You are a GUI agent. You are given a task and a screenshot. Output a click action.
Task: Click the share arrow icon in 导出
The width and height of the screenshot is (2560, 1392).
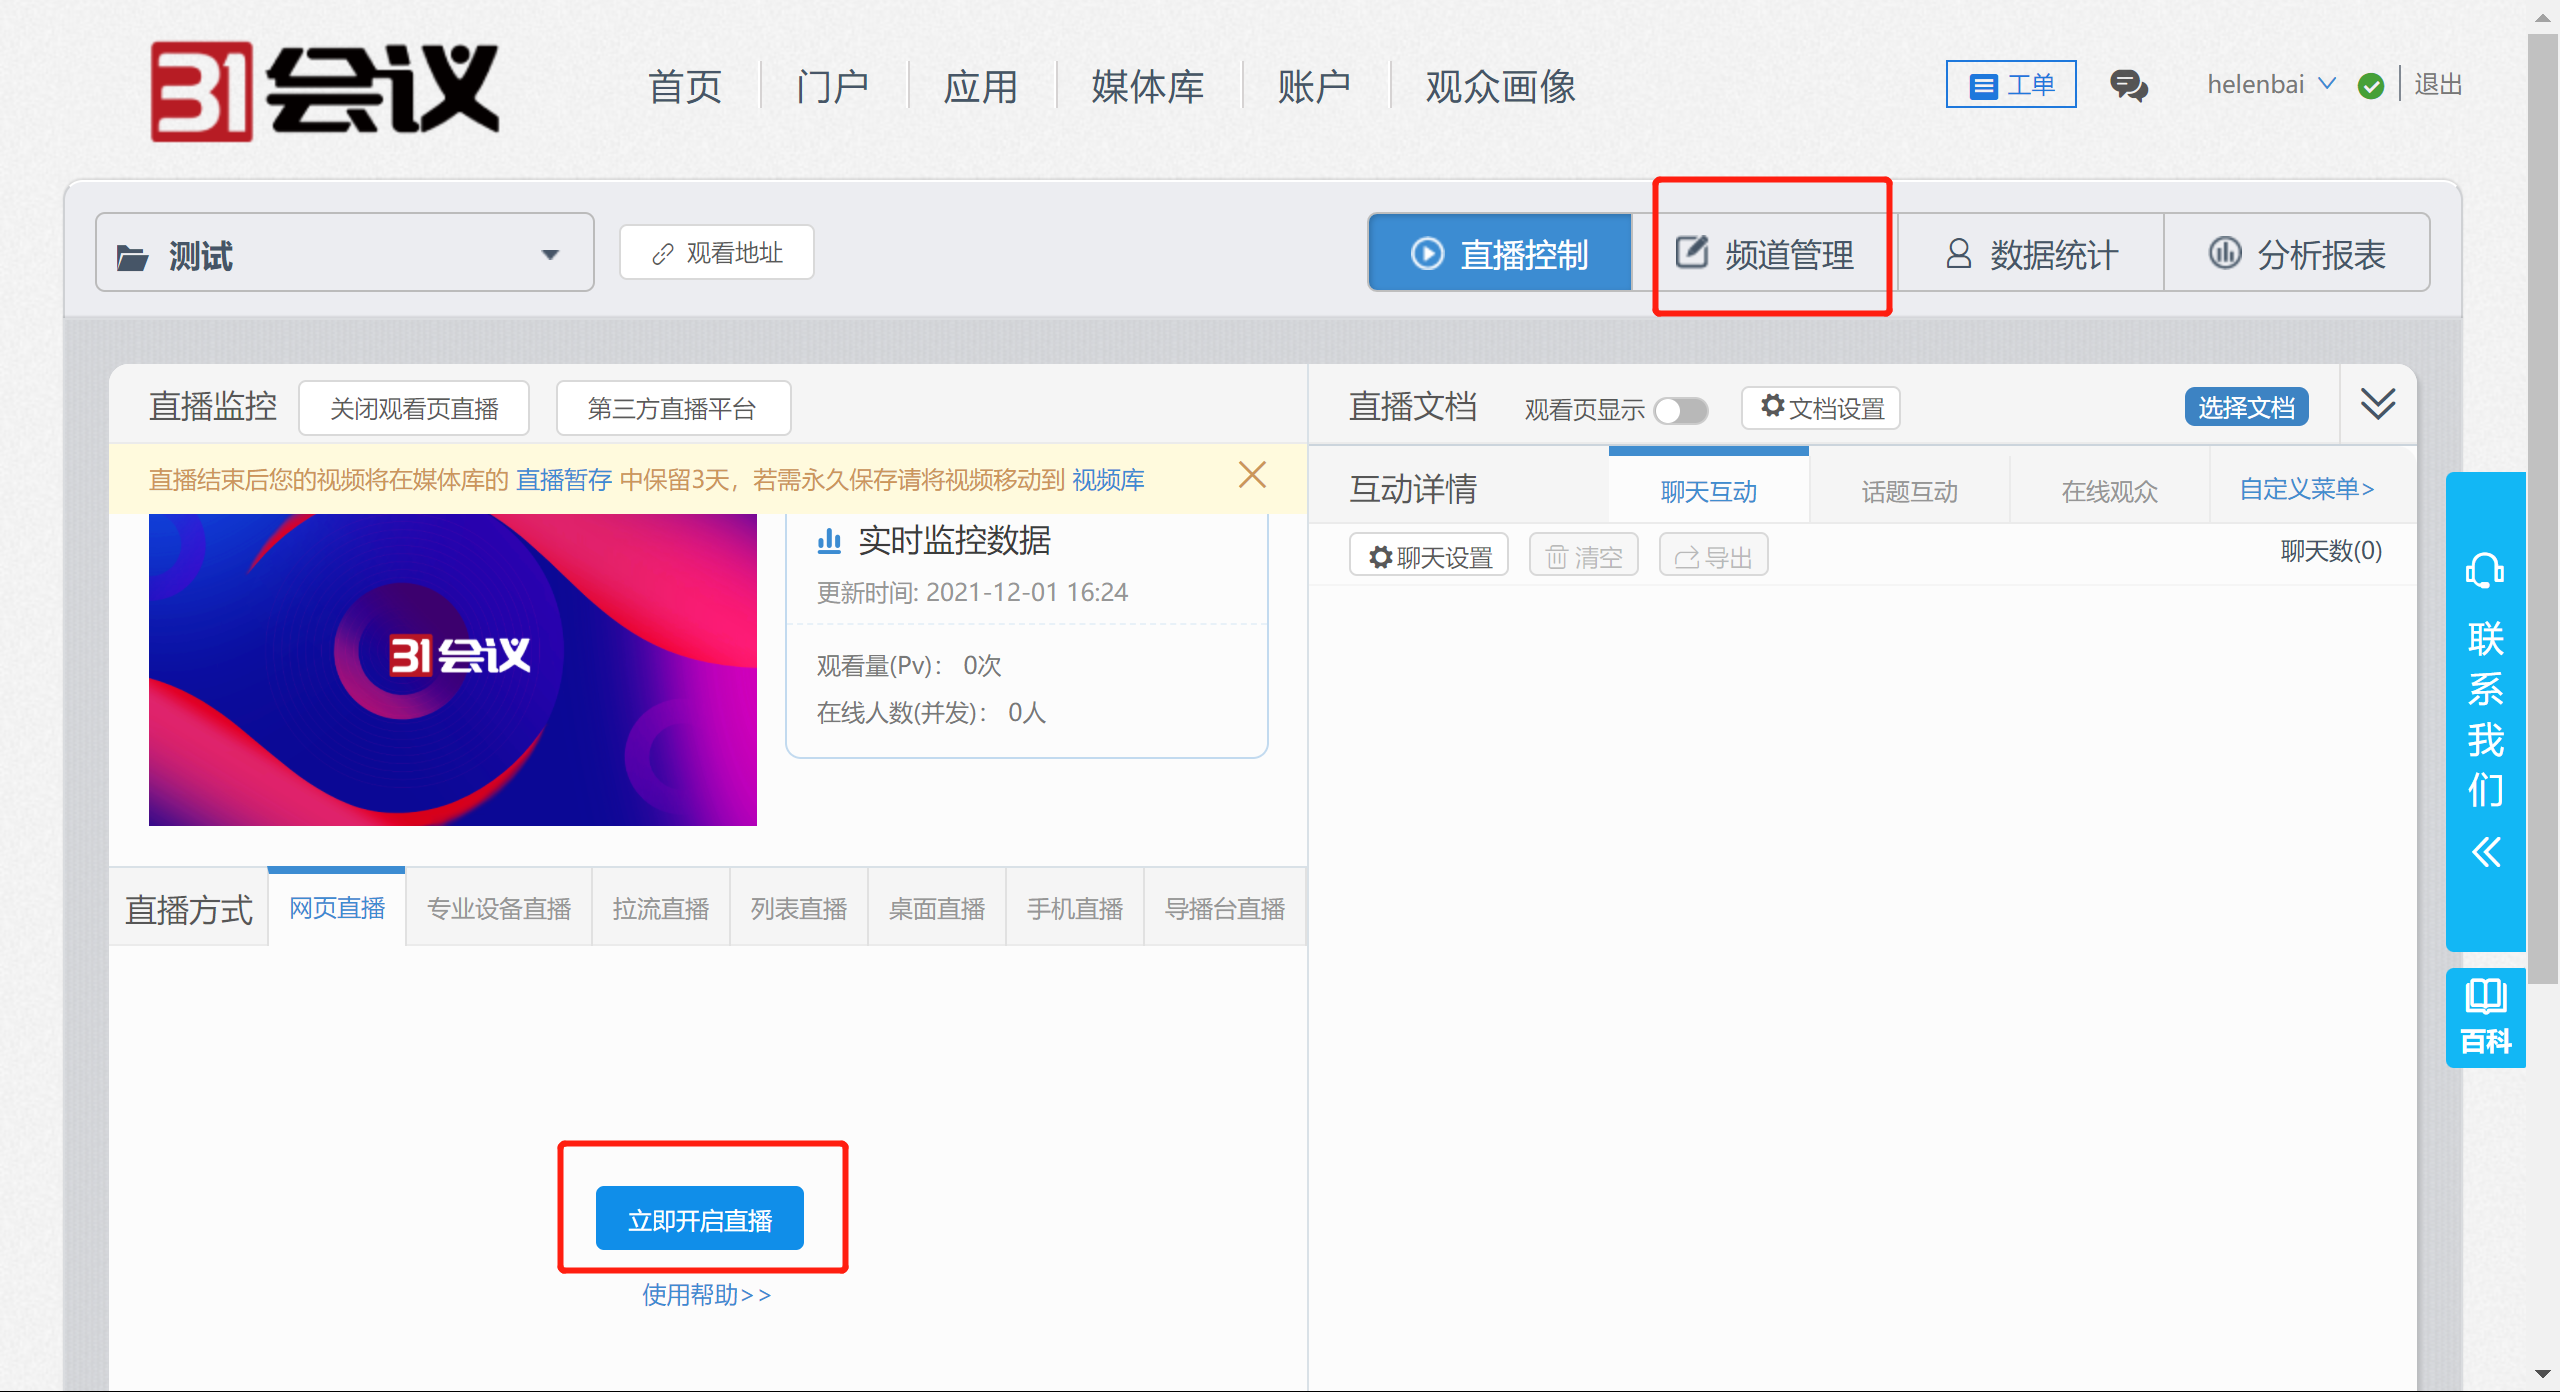[x=1687, y=557]
